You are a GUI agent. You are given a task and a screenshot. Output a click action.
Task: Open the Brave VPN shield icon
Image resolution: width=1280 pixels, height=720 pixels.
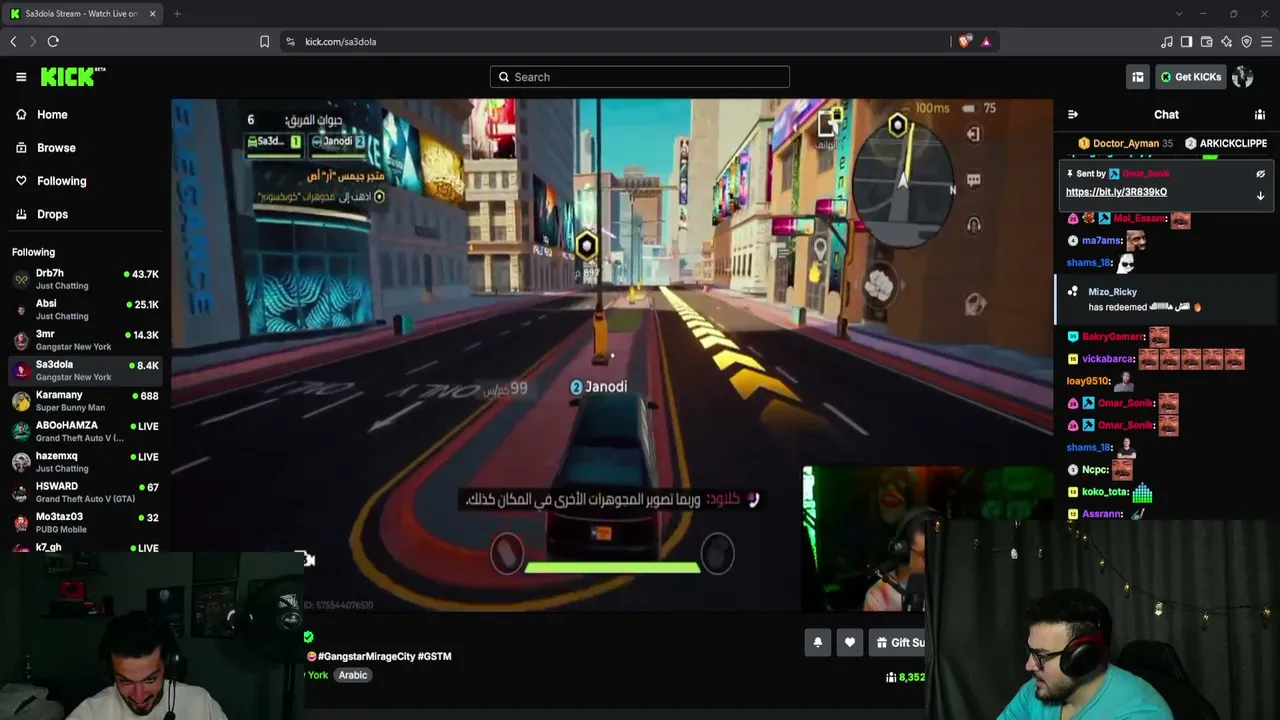1247,41
